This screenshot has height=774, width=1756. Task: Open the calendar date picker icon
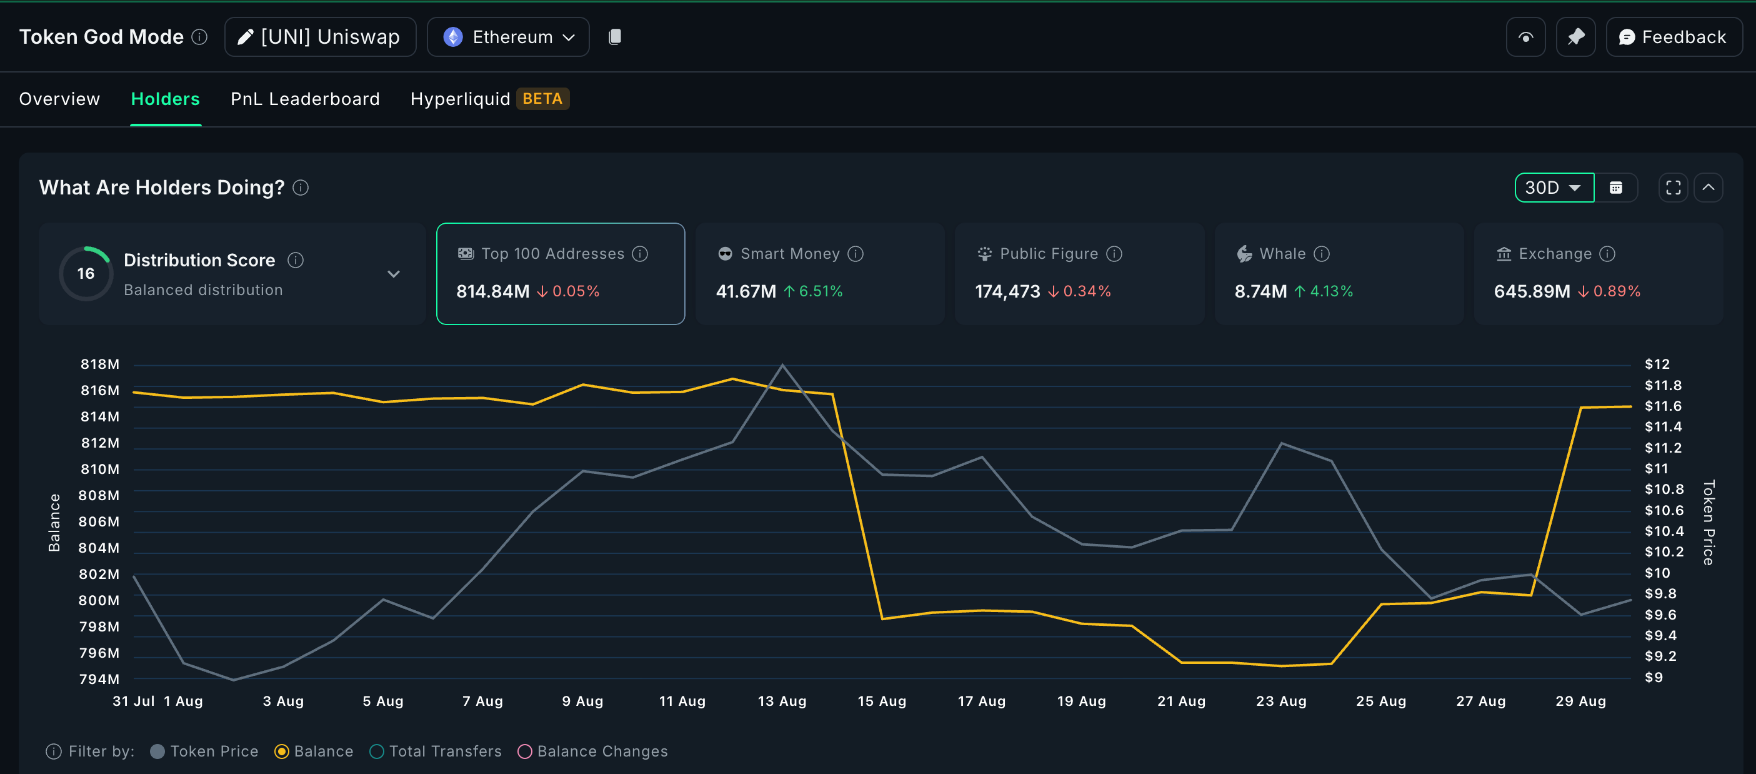pyautogui.click(x=1616, y=188)
